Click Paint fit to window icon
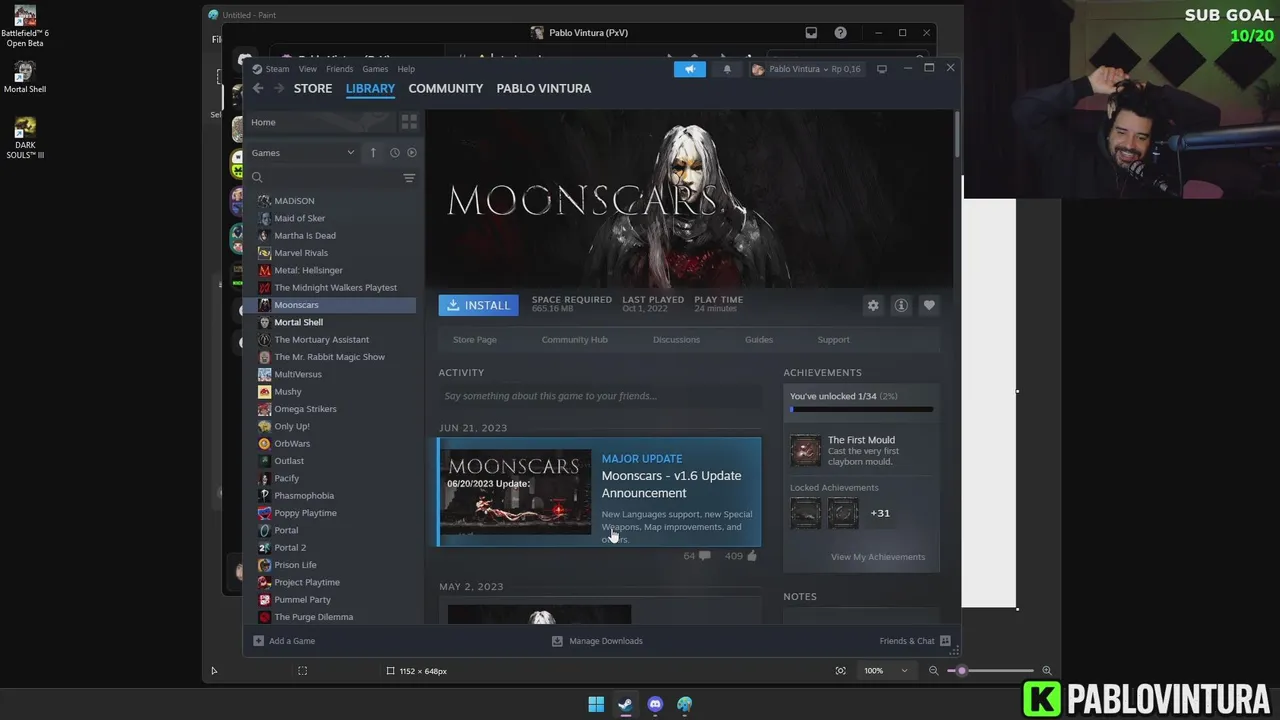Screen dimensions: 1280x720 click(x=840, y=671)
